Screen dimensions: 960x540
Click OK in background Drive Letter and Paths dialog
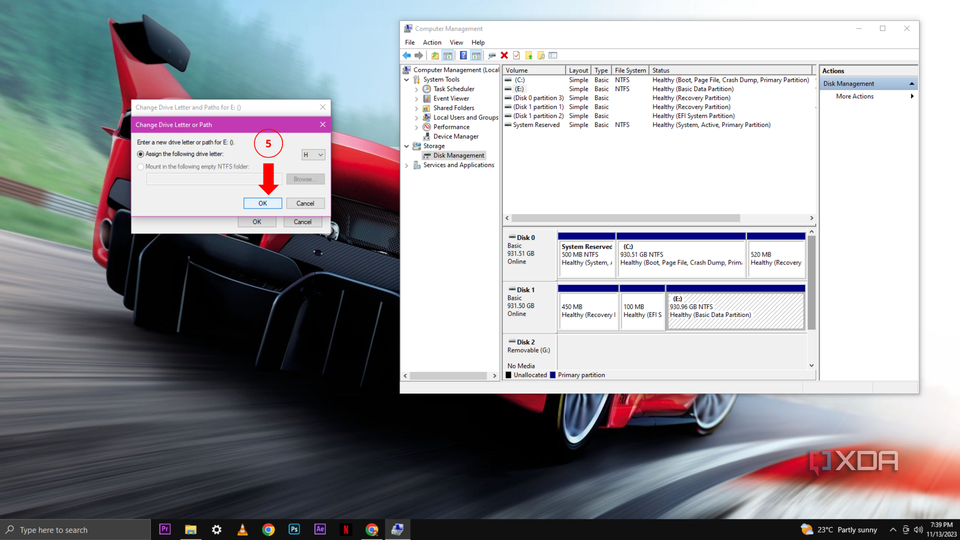257,222
